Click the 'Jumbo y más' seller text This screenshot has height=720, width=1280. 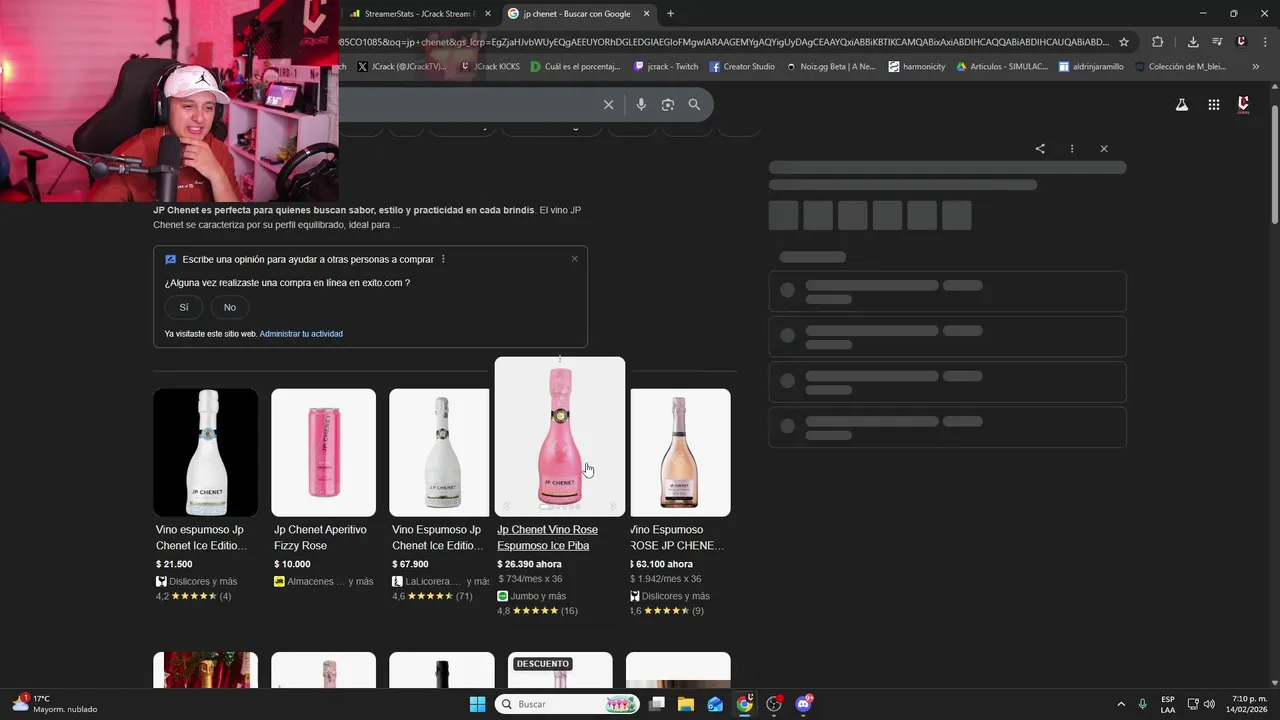(x=538, y=596)
